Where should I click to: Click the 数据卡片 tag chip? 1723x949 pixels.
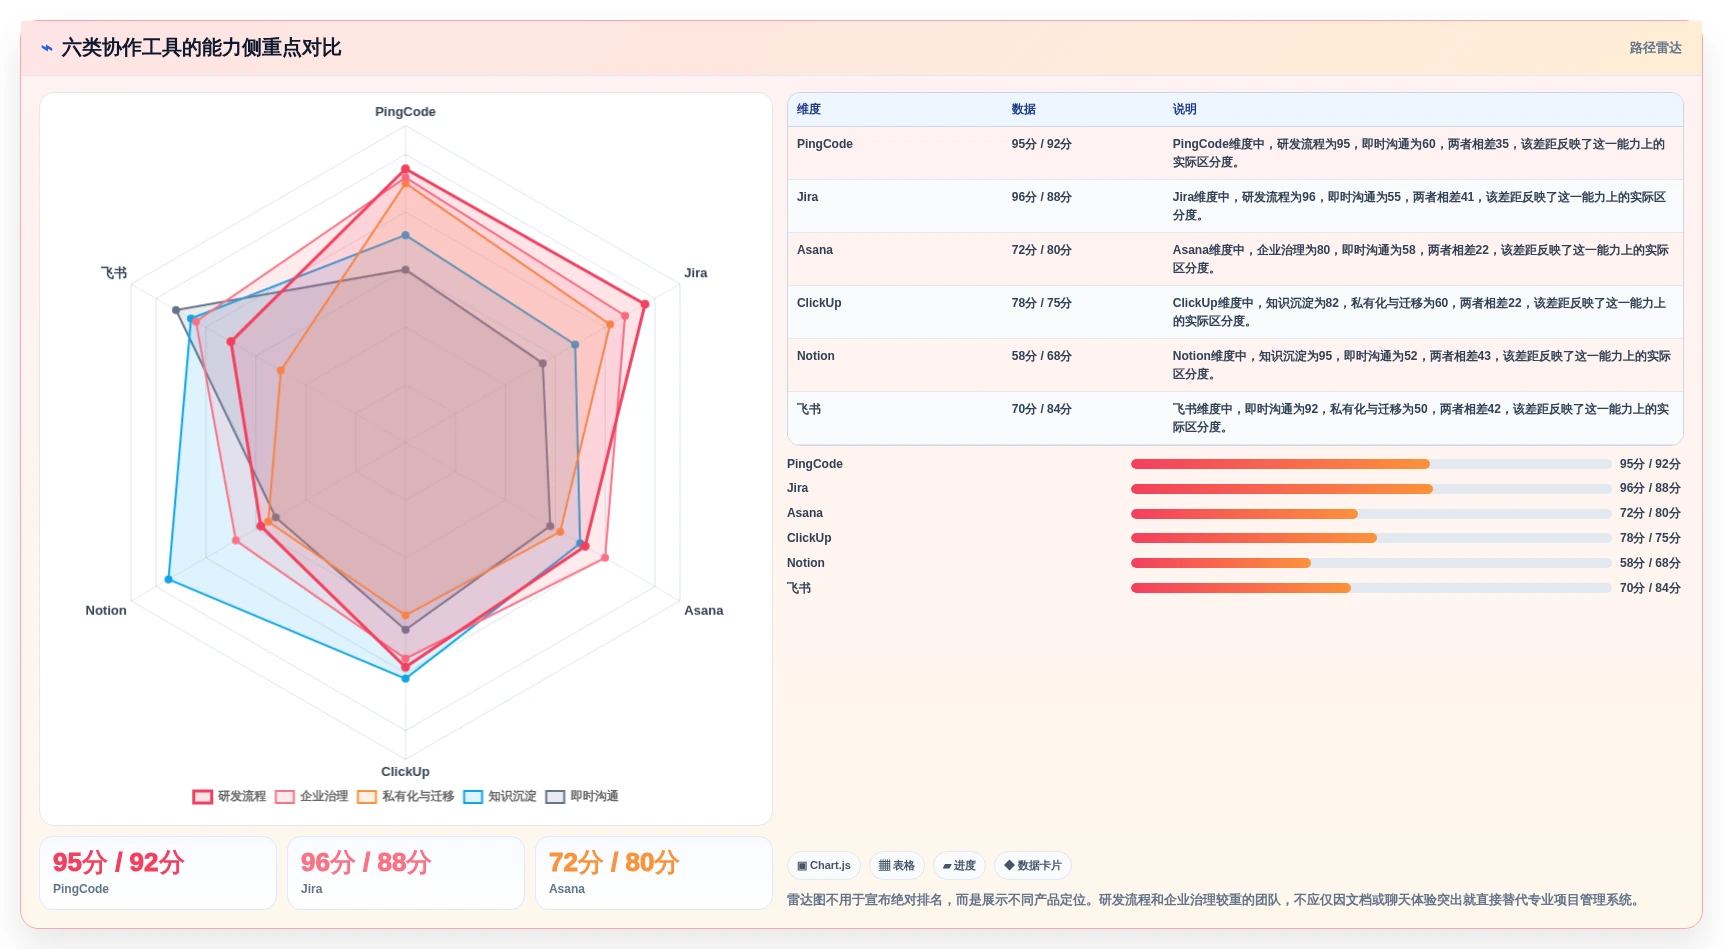click(1033, 866)
